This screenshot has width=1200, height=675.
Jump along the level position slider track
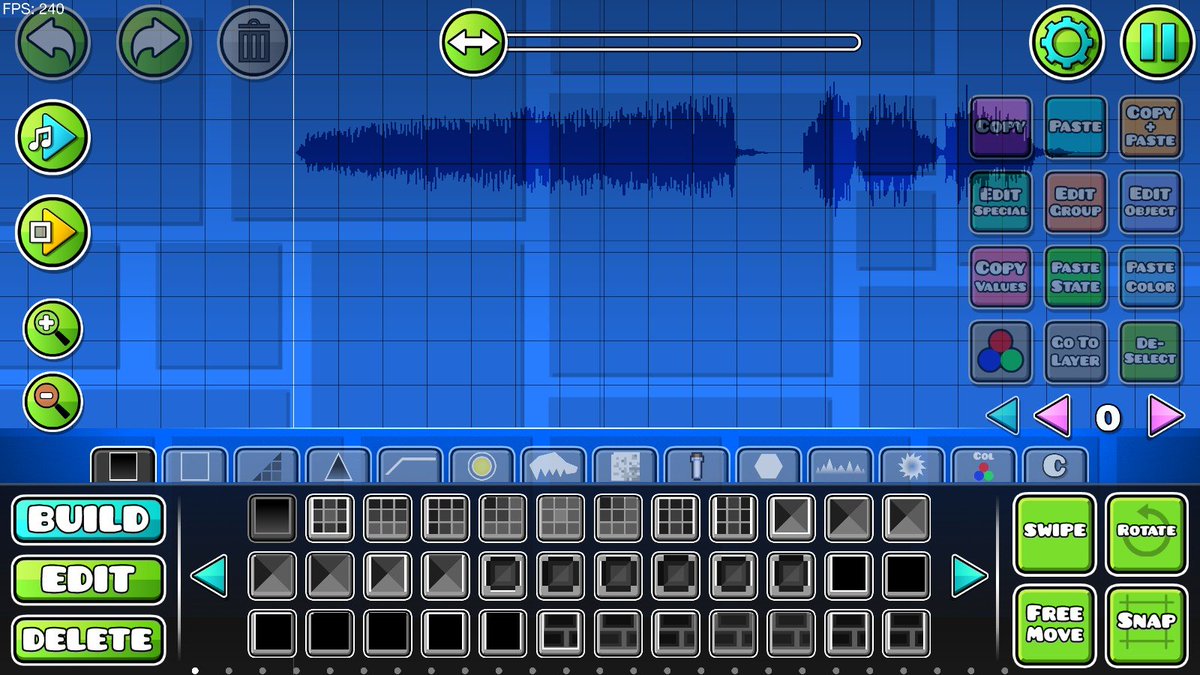pos(682,42)
